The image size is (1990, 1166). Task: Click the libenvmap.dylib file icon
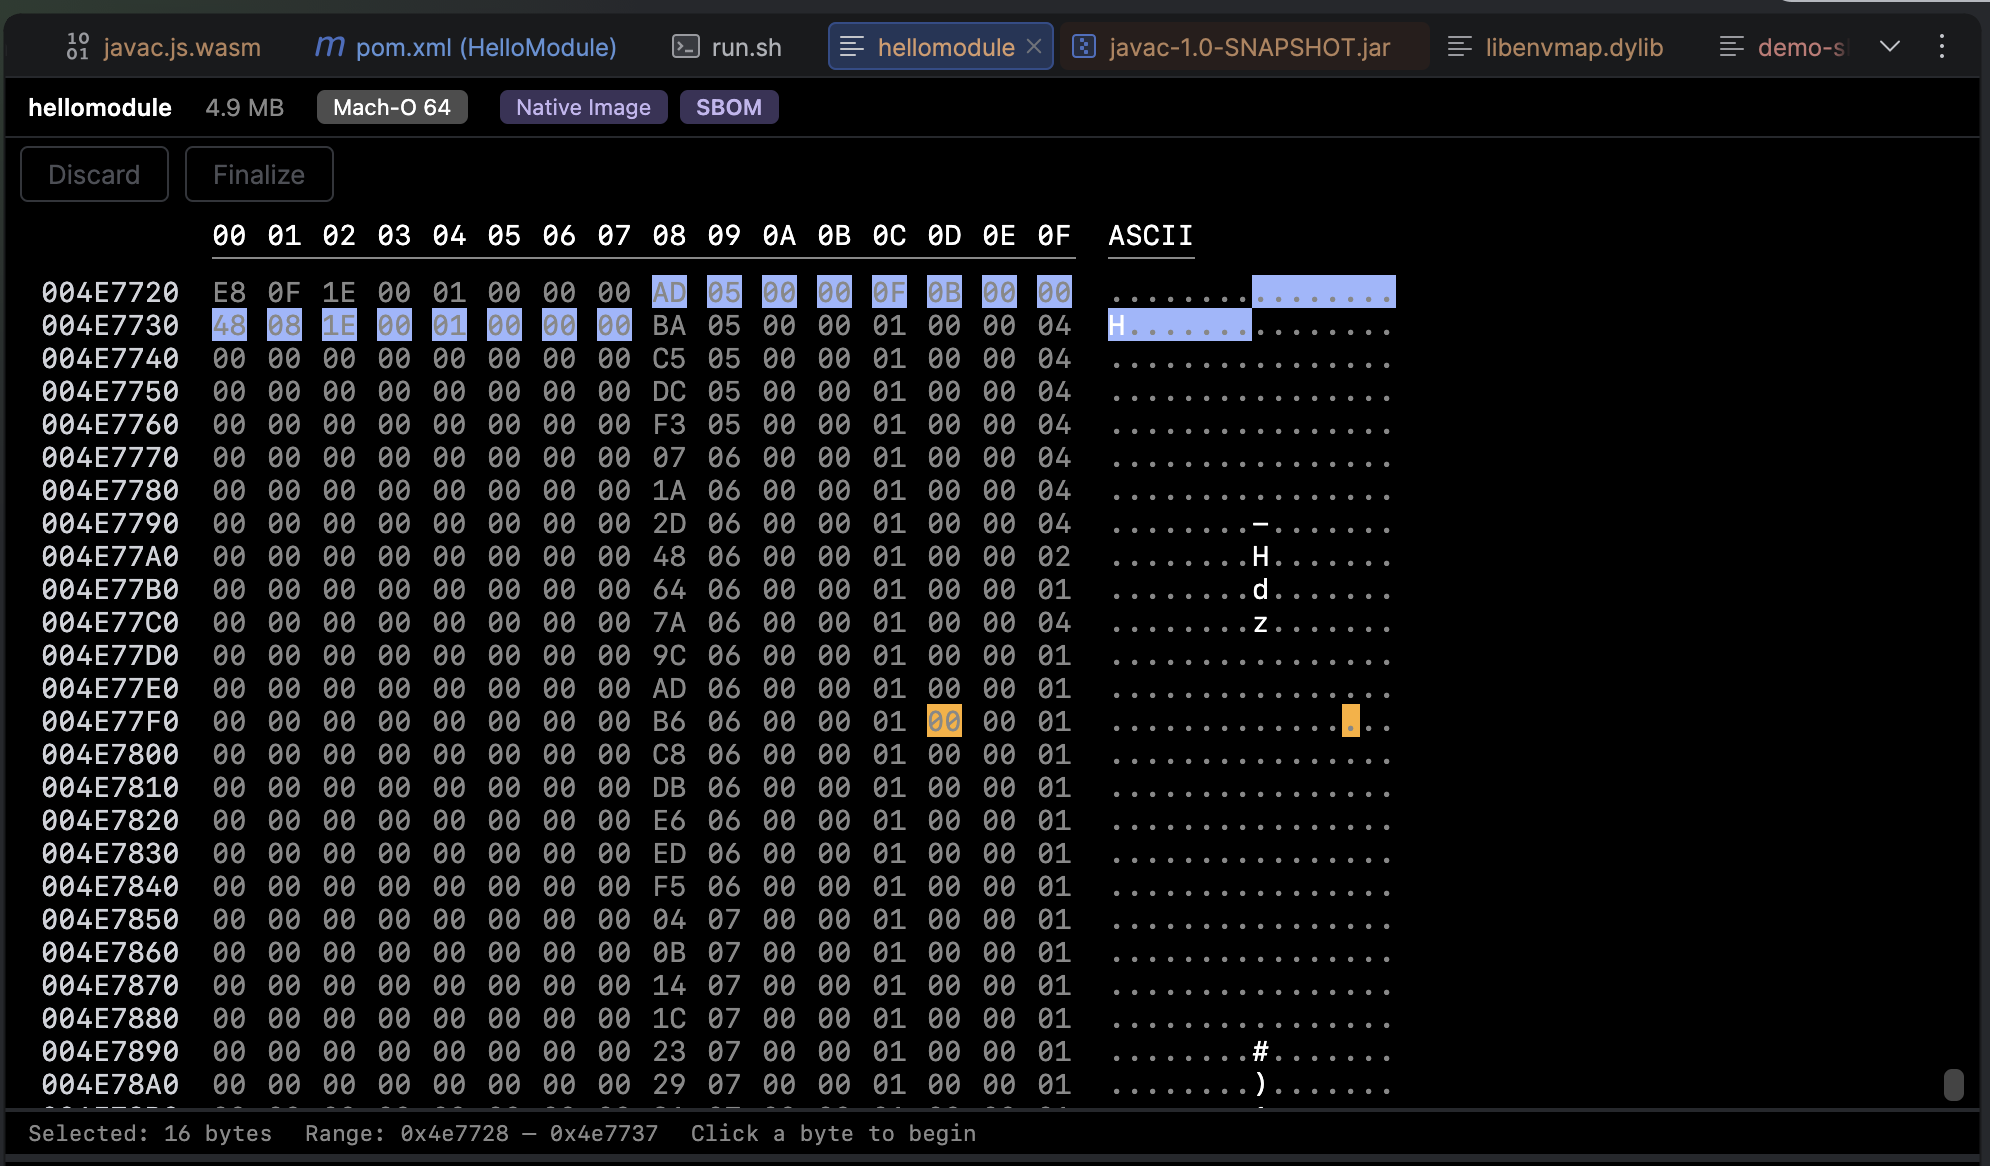1459,46
